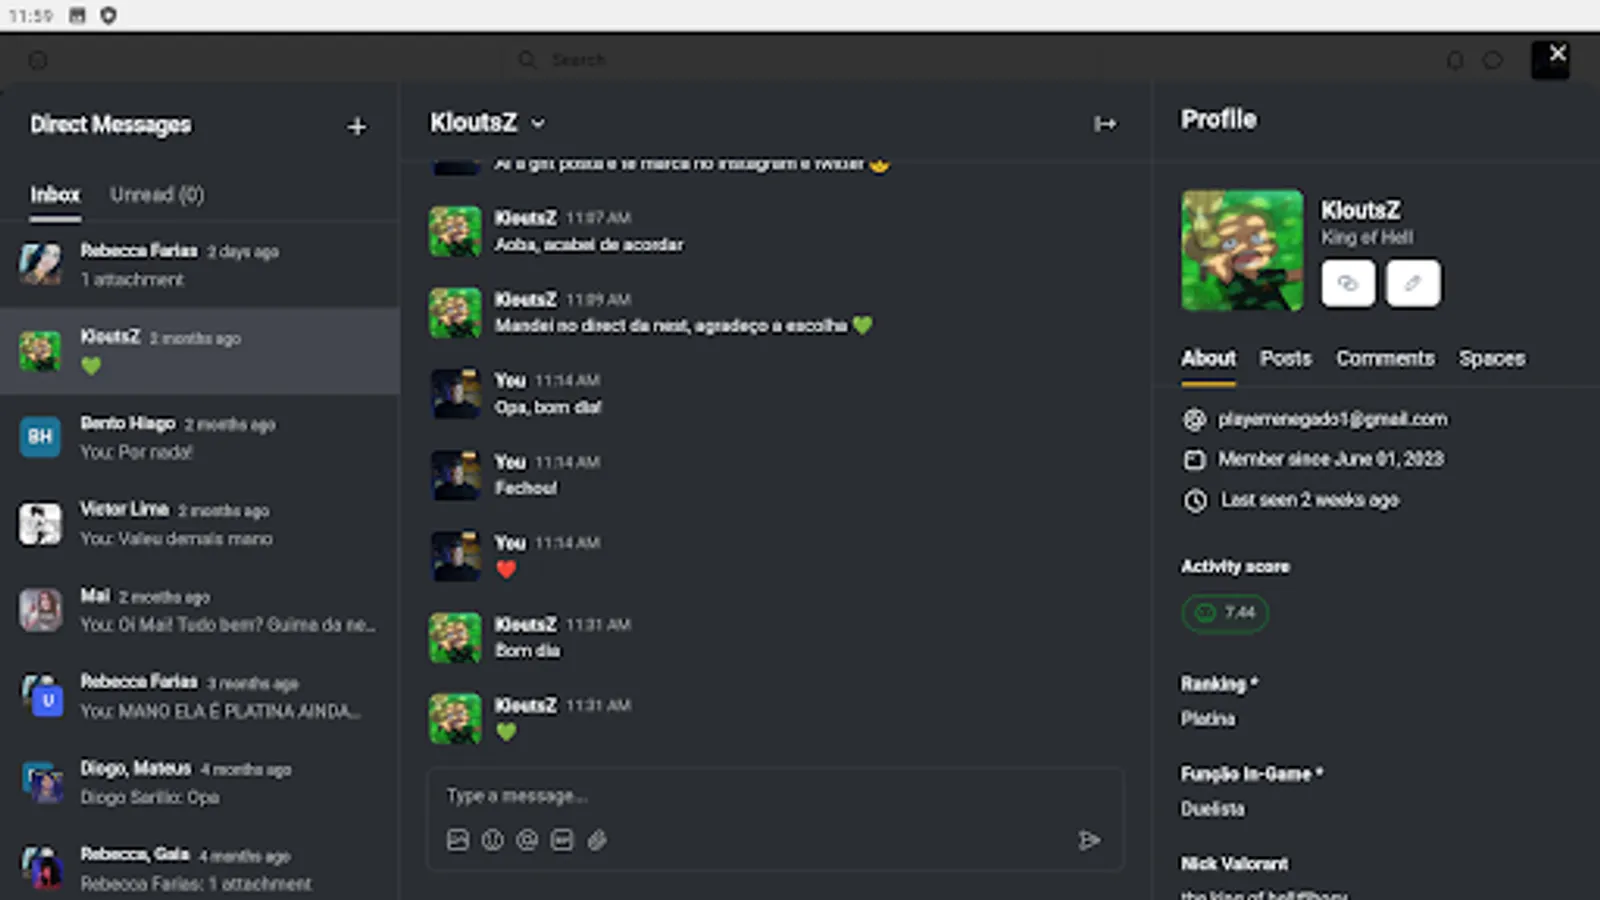Click the image upload icon in composer

(458, 840)
